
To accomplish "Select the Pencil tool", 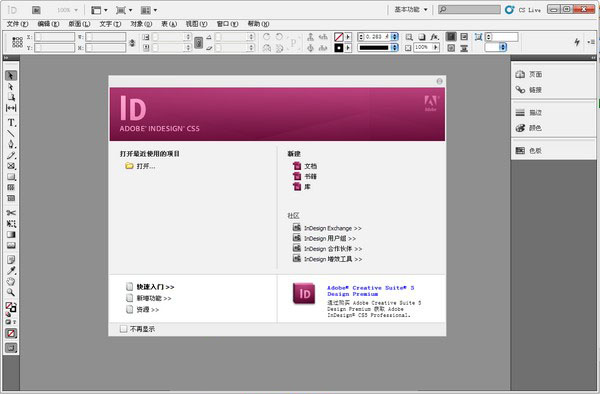I will click(x=11, y=155).
